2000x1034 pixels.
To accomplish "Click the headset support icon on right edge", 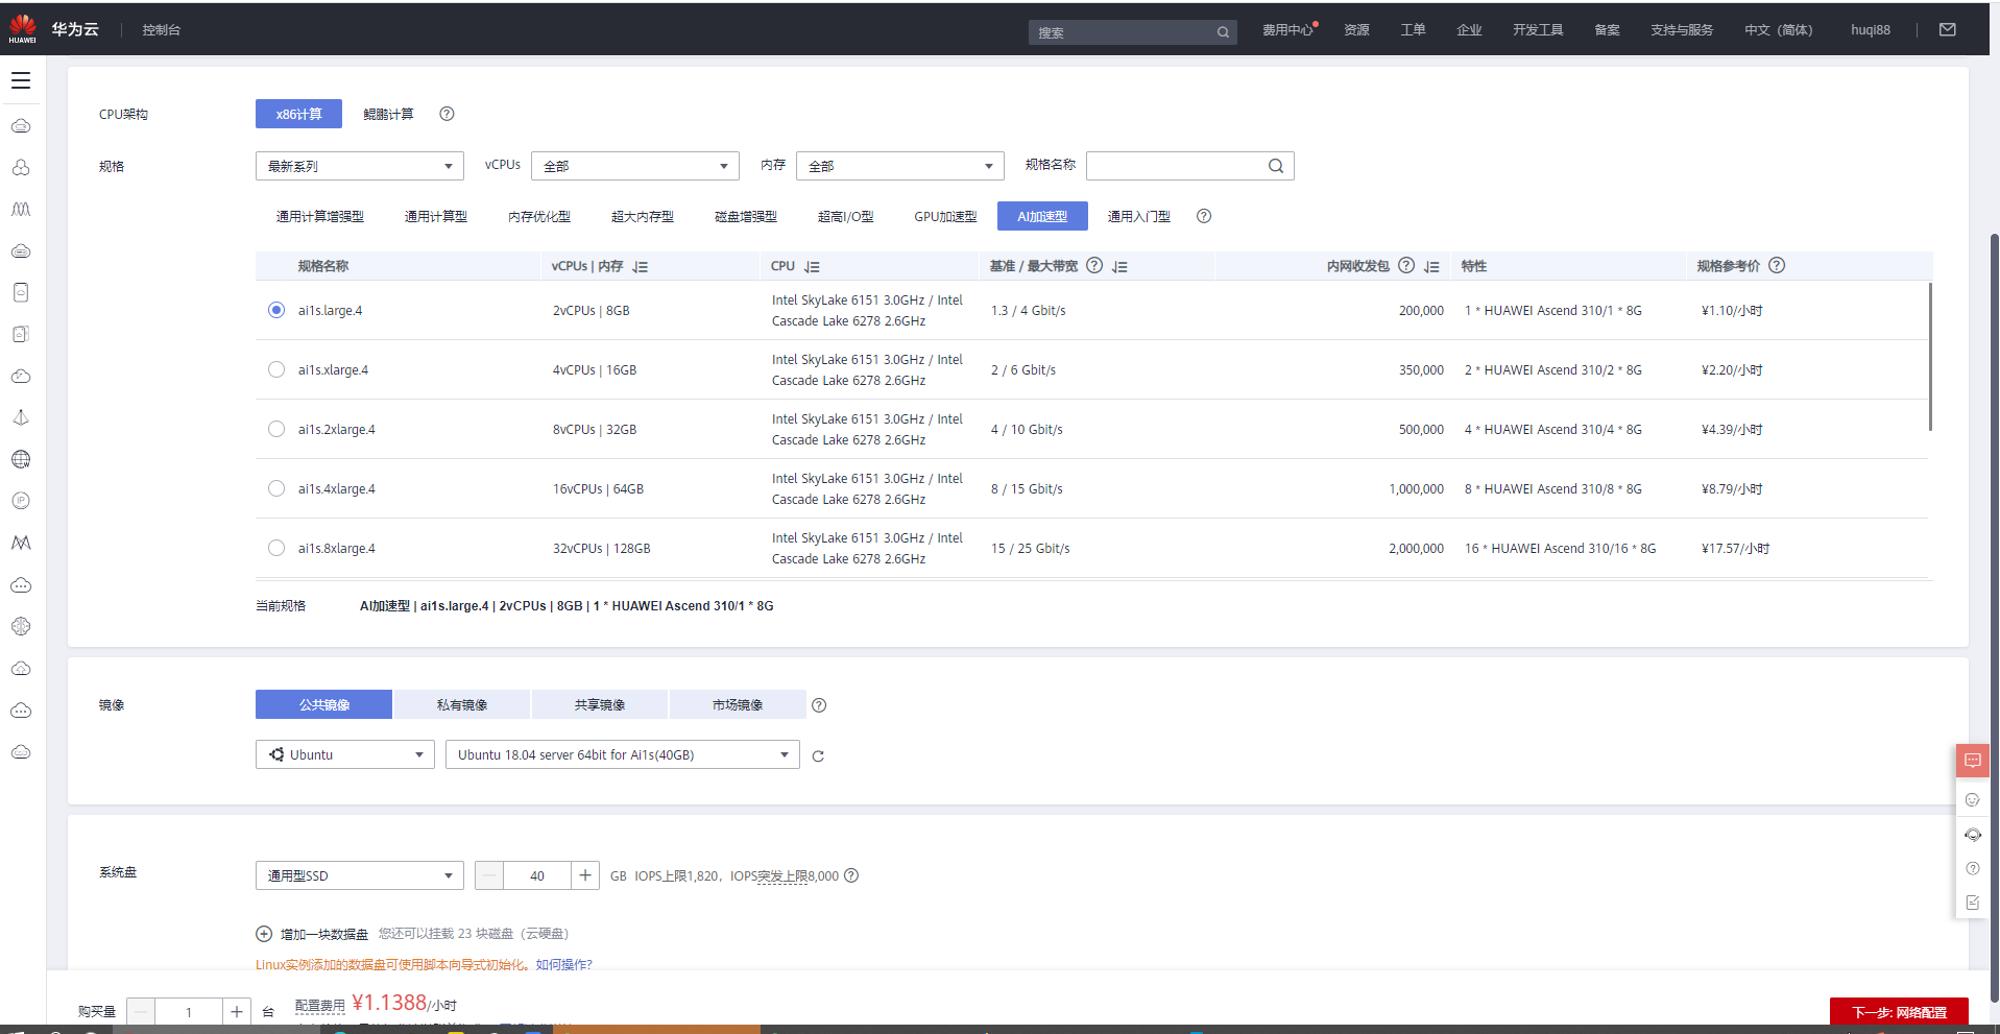I will point(1972,835).
